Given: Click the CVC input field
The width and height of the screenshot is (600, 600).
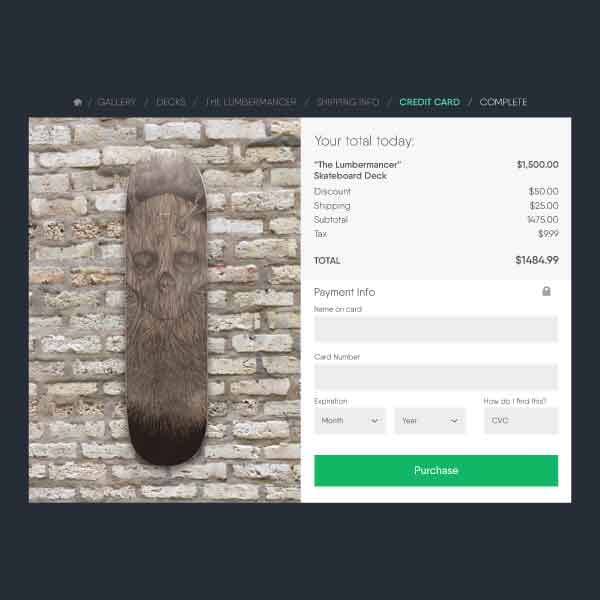Looking at the screenshot, I should (x=521, y=421).
